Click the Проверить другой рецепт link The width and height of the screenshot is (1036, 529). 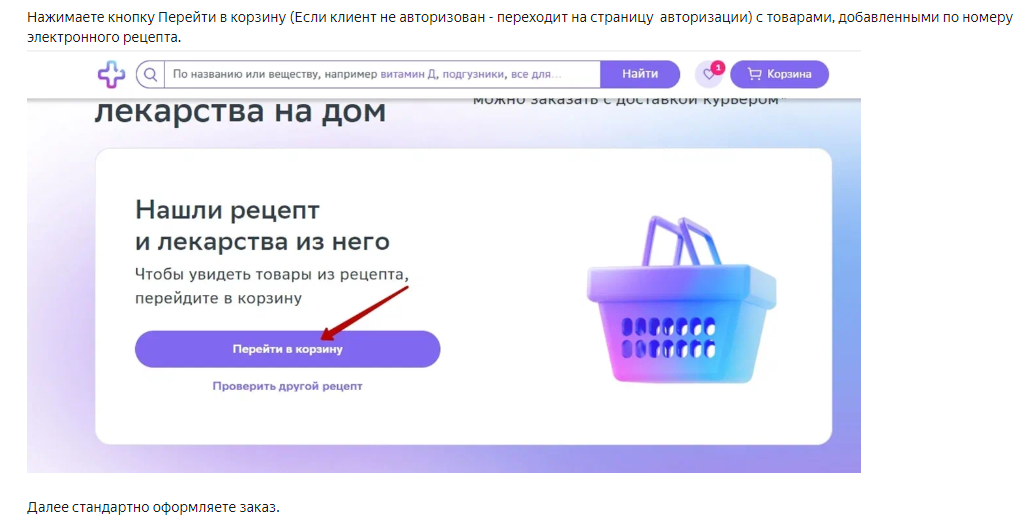click(287, 386)
